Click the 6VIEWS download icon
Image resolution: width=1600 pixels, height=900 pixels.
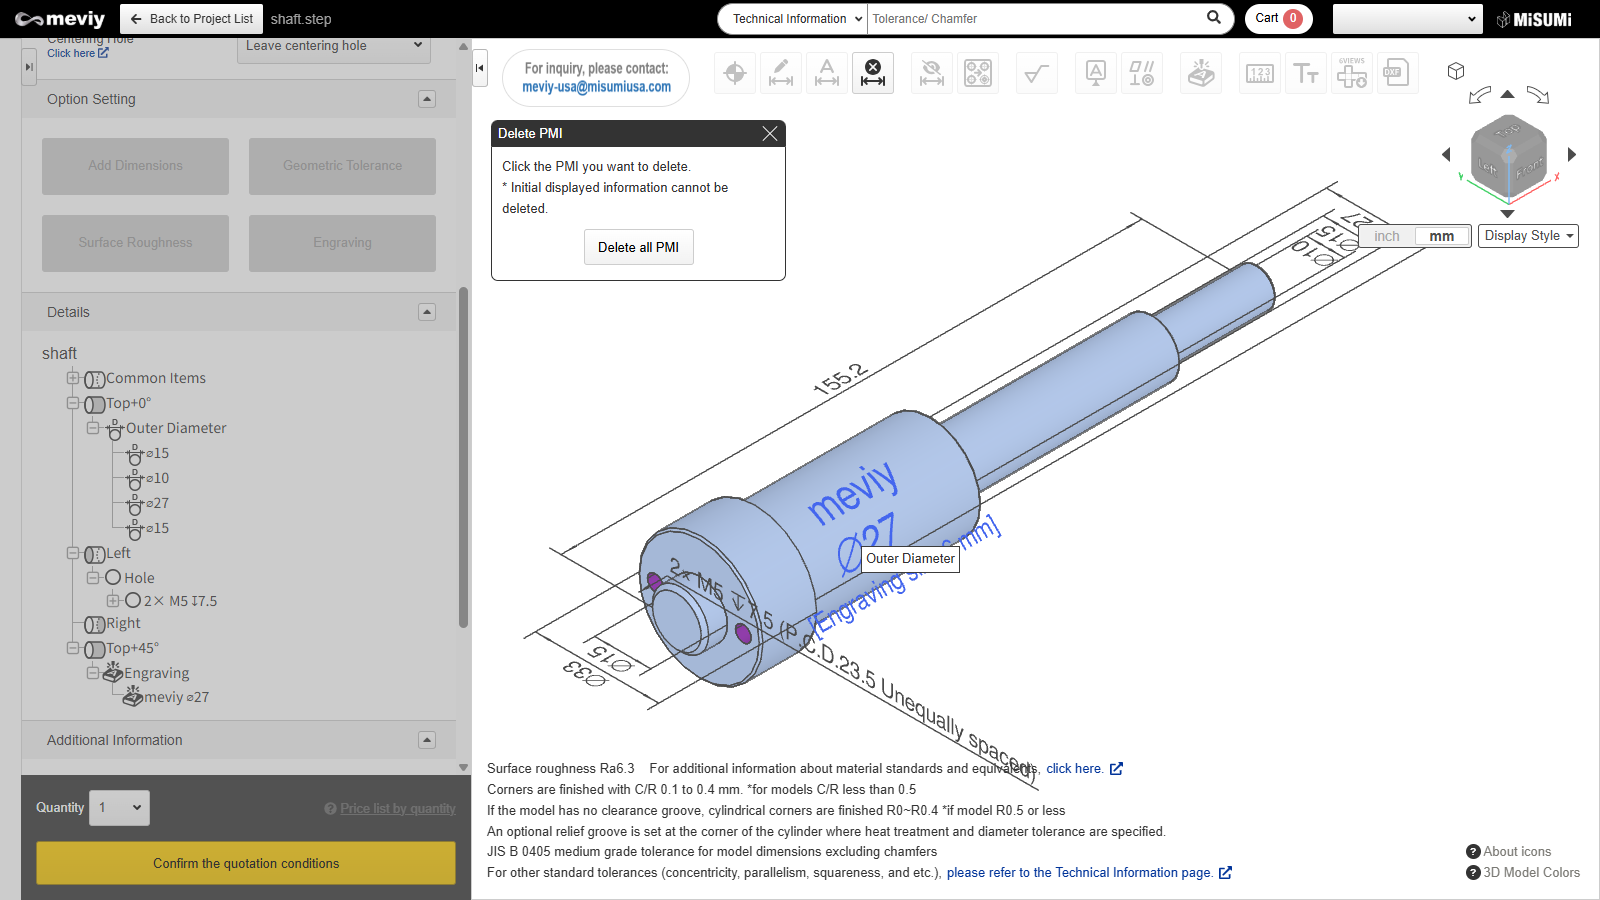point(1352,73)
